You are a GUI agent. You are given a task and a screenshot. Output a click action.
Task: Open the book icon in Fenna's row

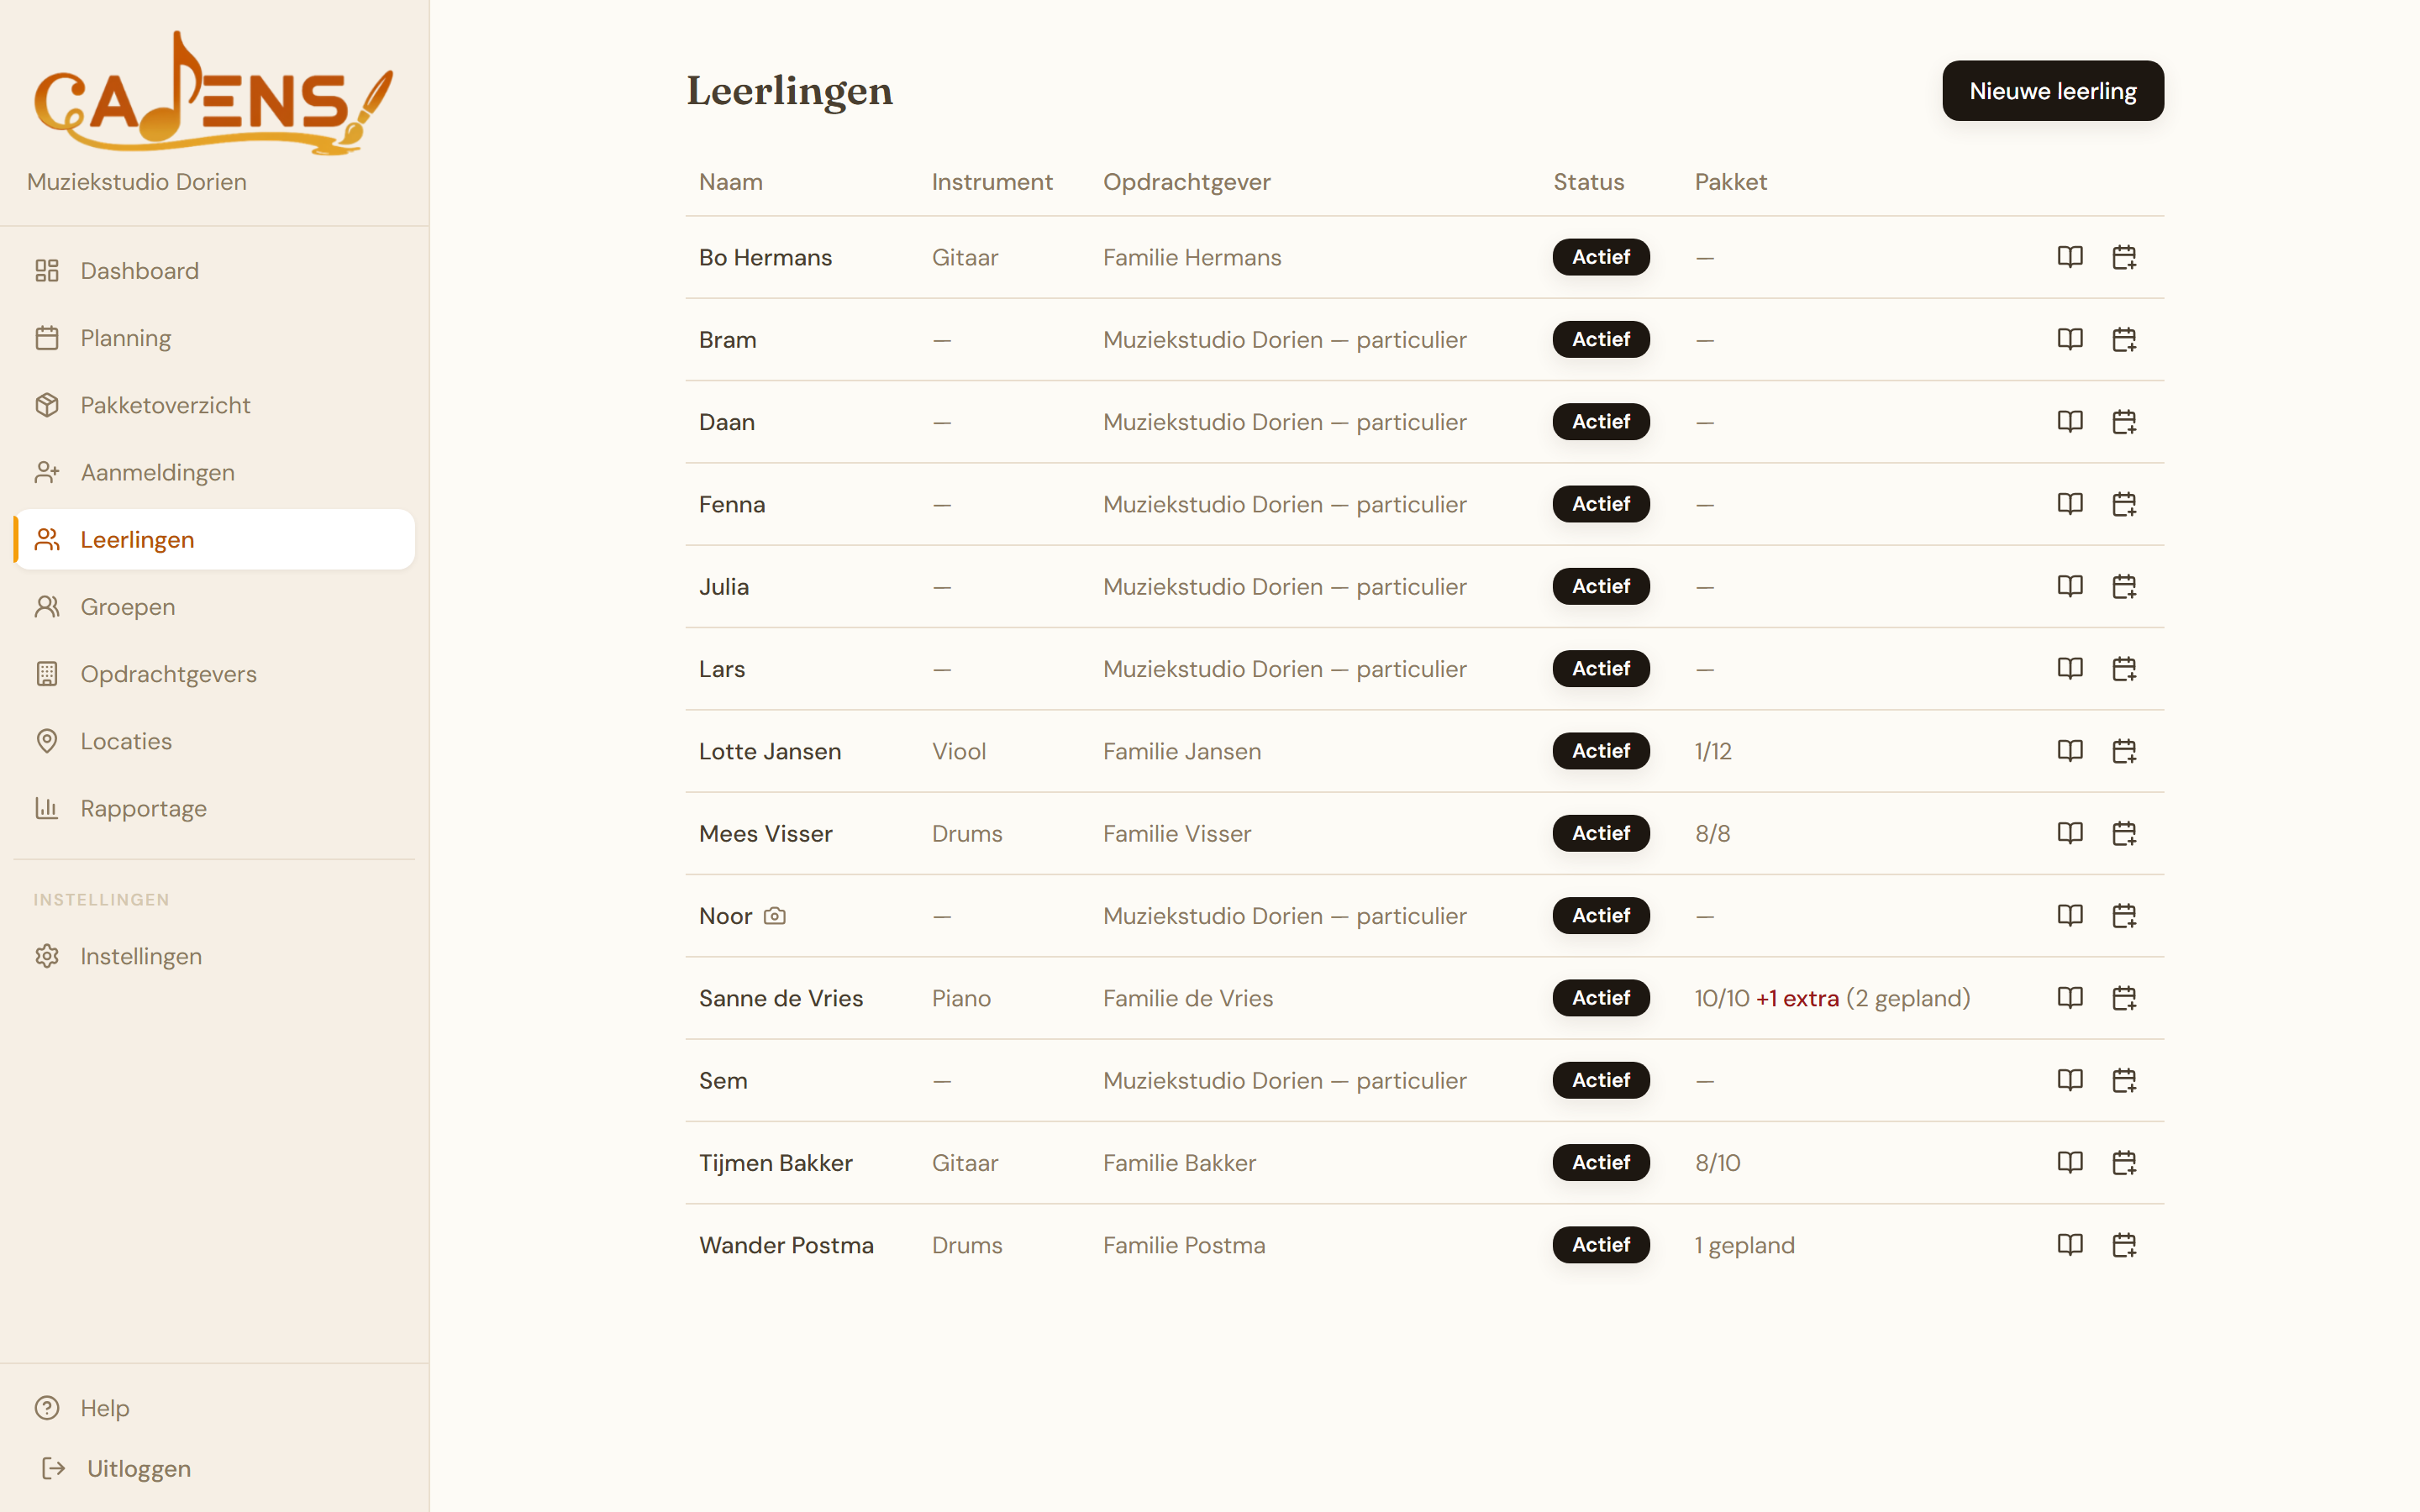2070,504
